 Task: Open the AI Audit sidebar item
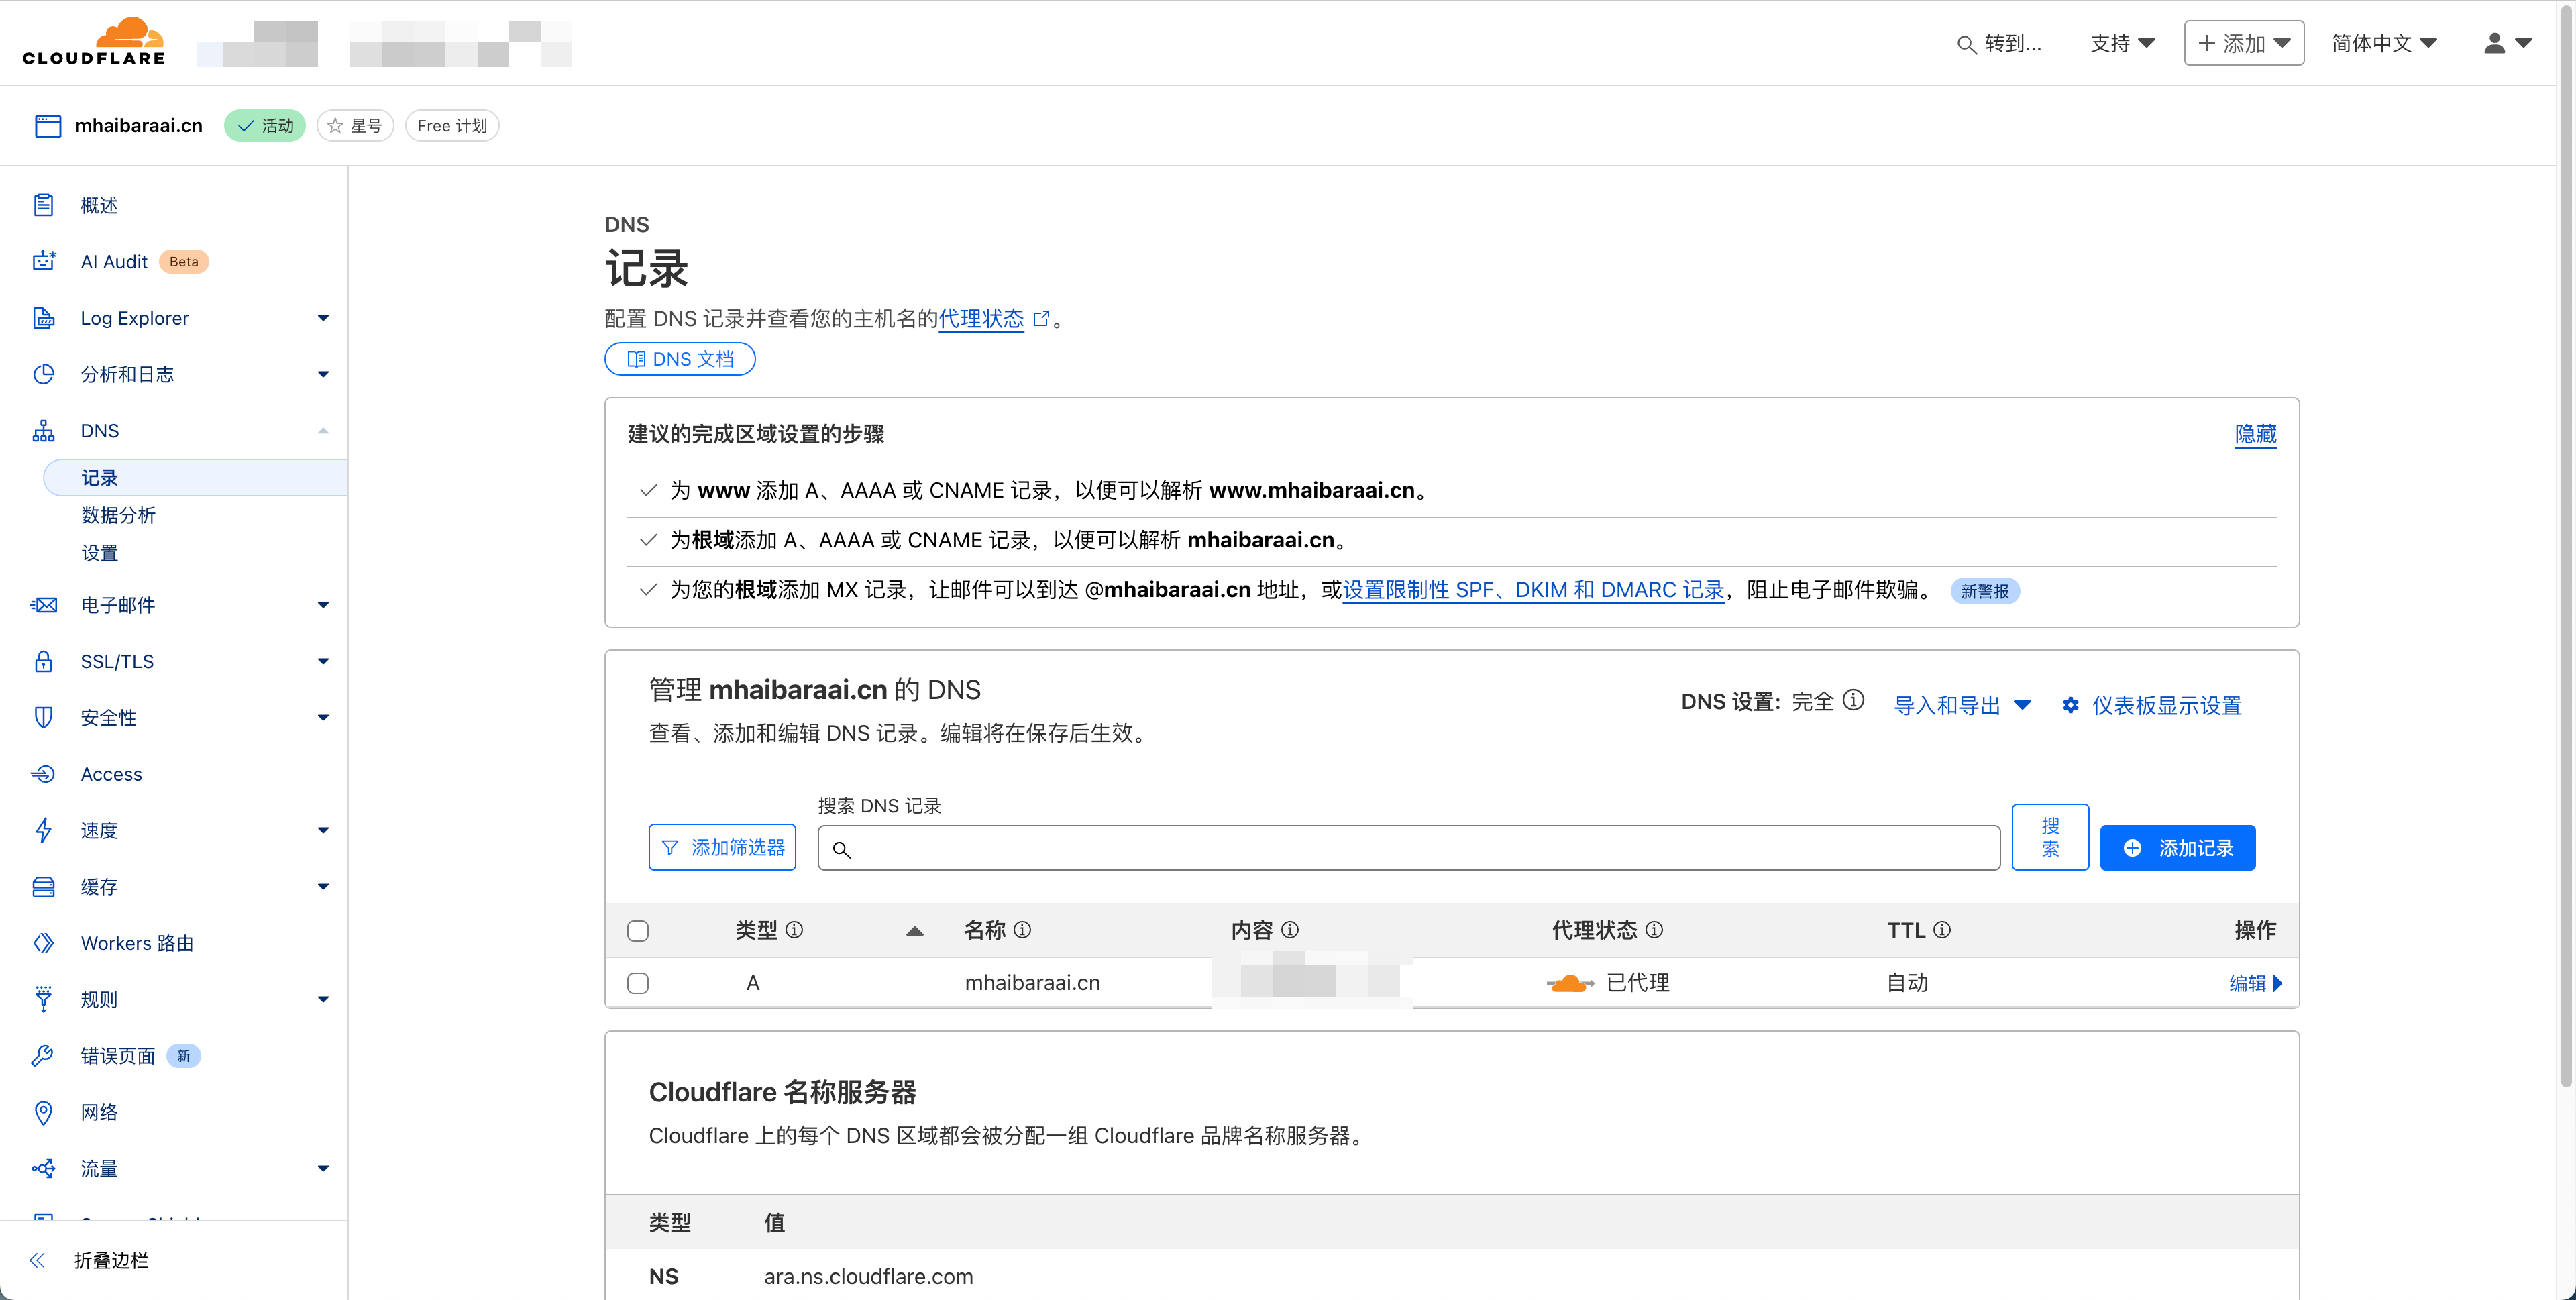click(115, 261)
